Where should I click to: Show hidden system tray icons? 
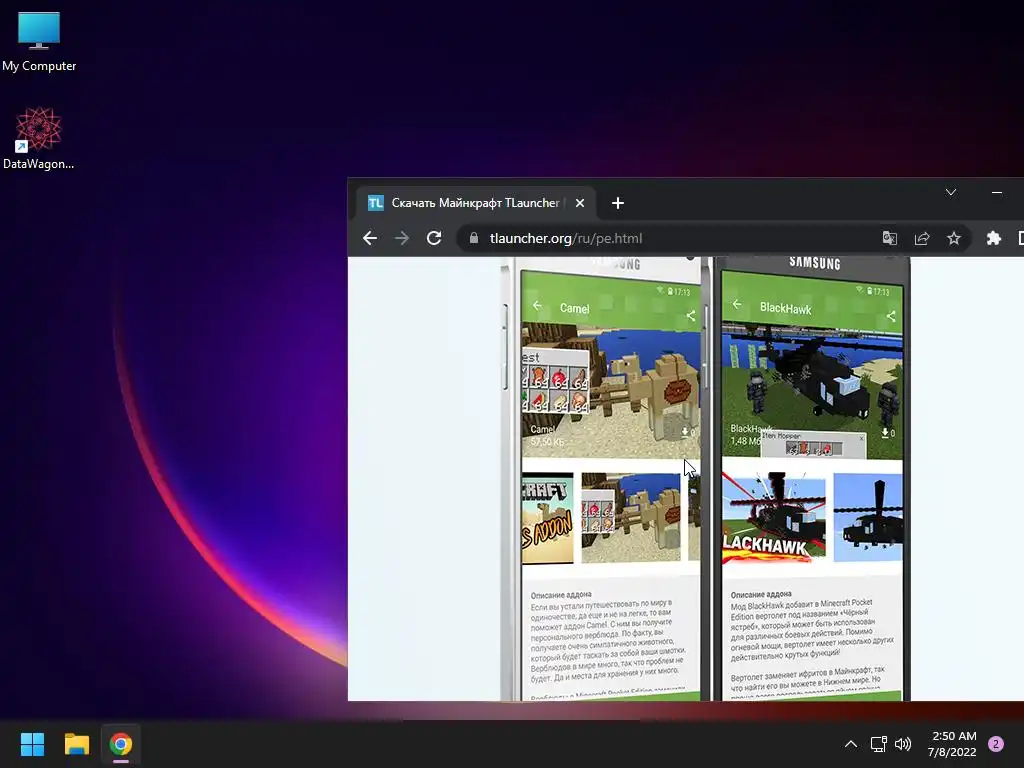click(x=850, y=744)
